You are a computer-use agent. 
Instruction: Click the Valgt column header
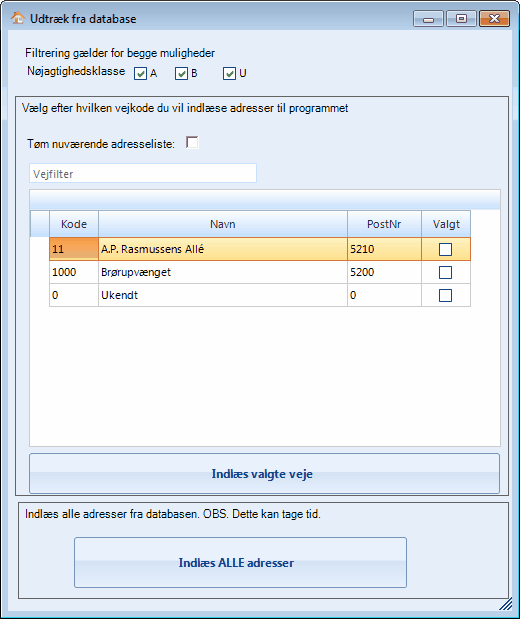[446, 224]
